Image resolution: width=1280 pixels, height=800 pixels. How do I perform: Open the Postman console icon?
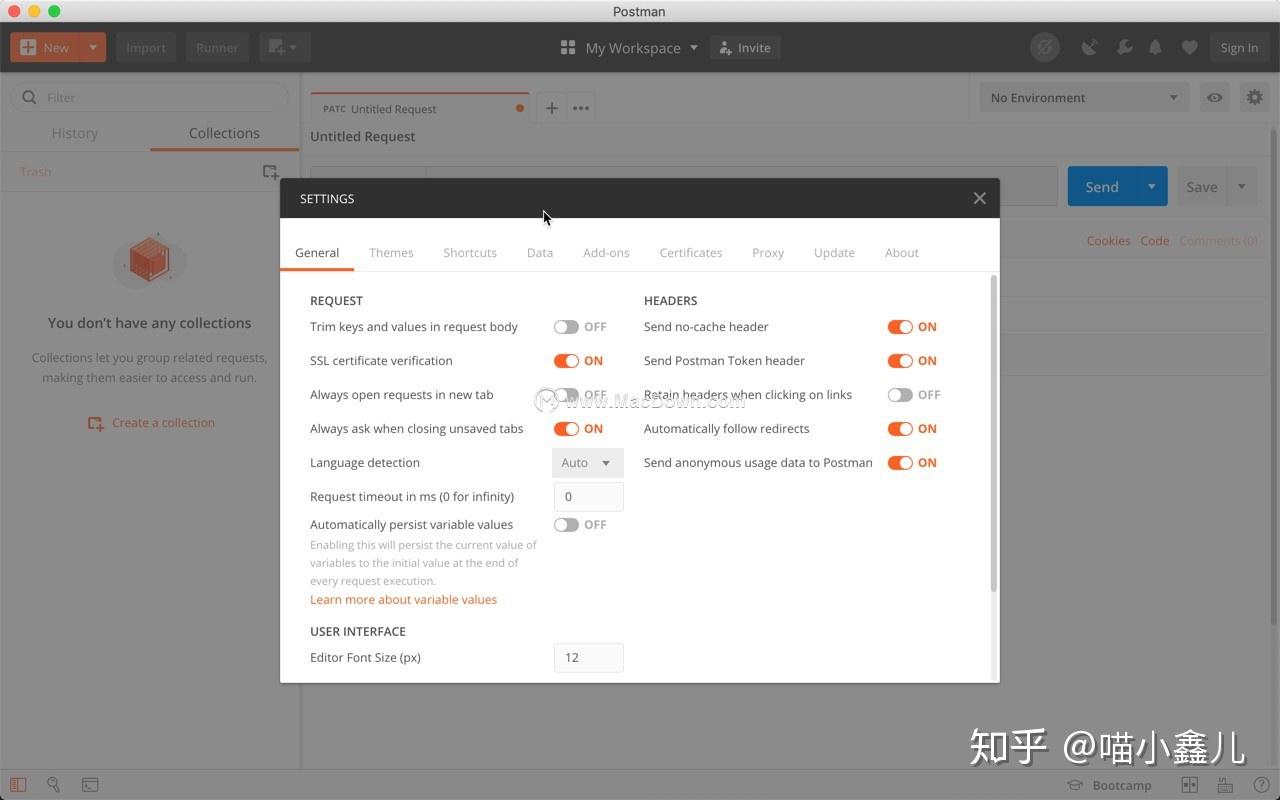coord(90,785)
